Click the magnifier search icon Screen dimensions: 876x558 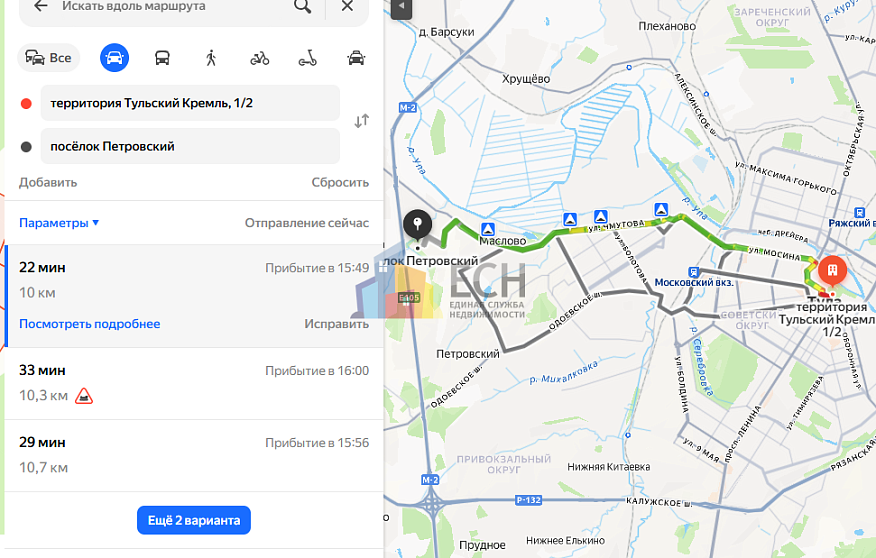303,7
